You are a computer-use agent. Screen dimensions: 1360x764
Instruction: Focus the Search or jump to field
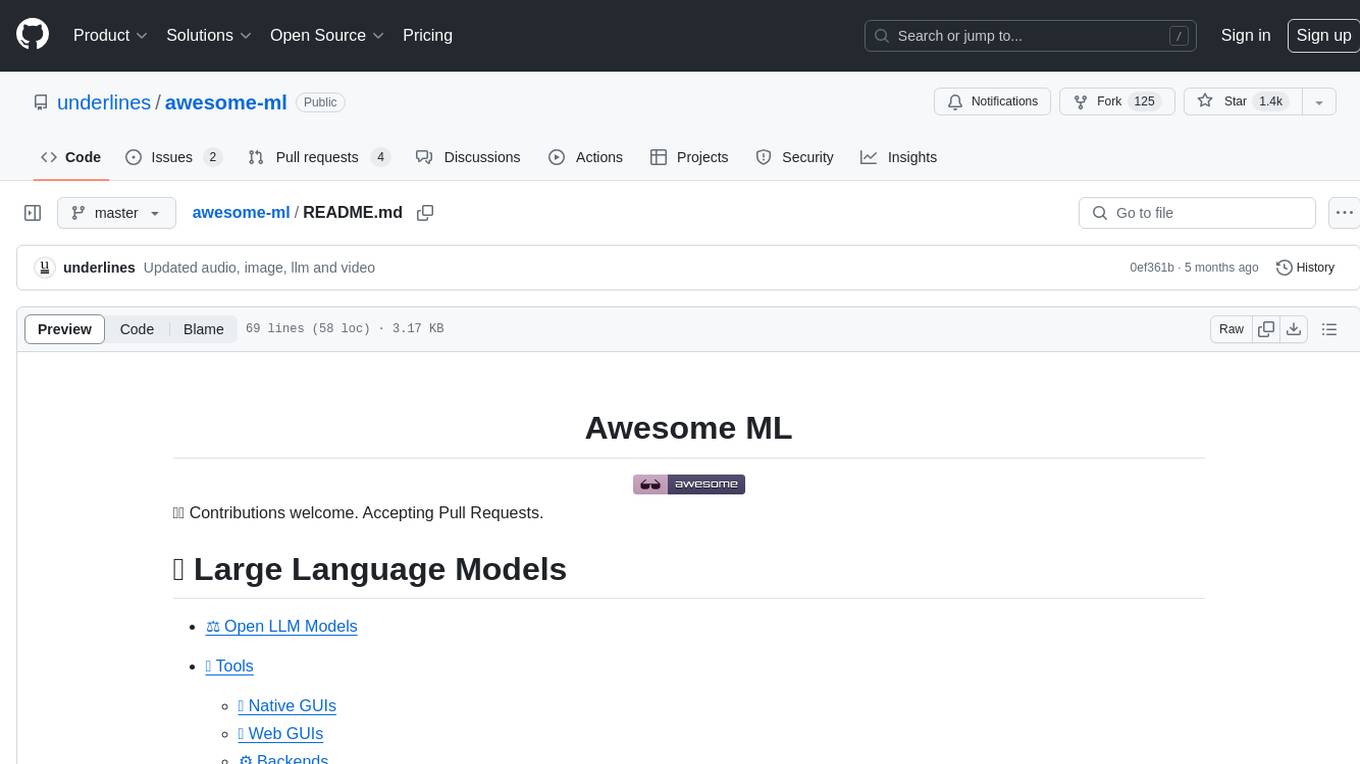tap(1032, 36)
